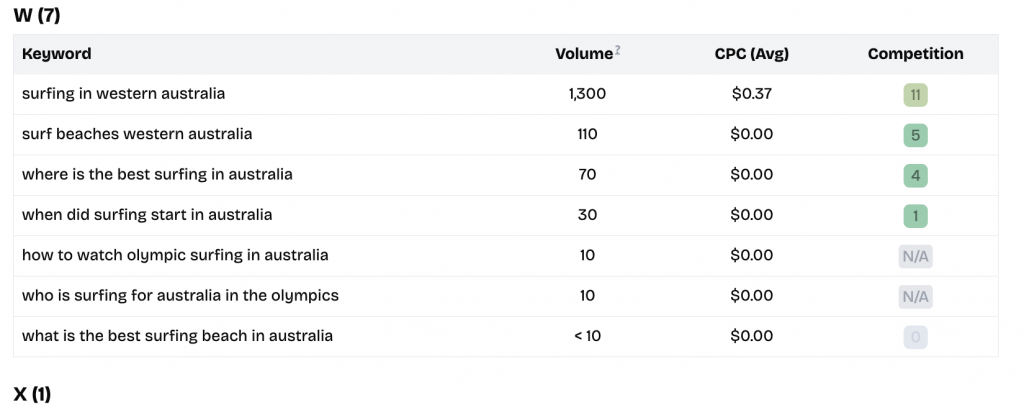Select keyword 'surfing in western australia'
The height and width of the screenshot is (405, 1024).
tap(123, 94)
